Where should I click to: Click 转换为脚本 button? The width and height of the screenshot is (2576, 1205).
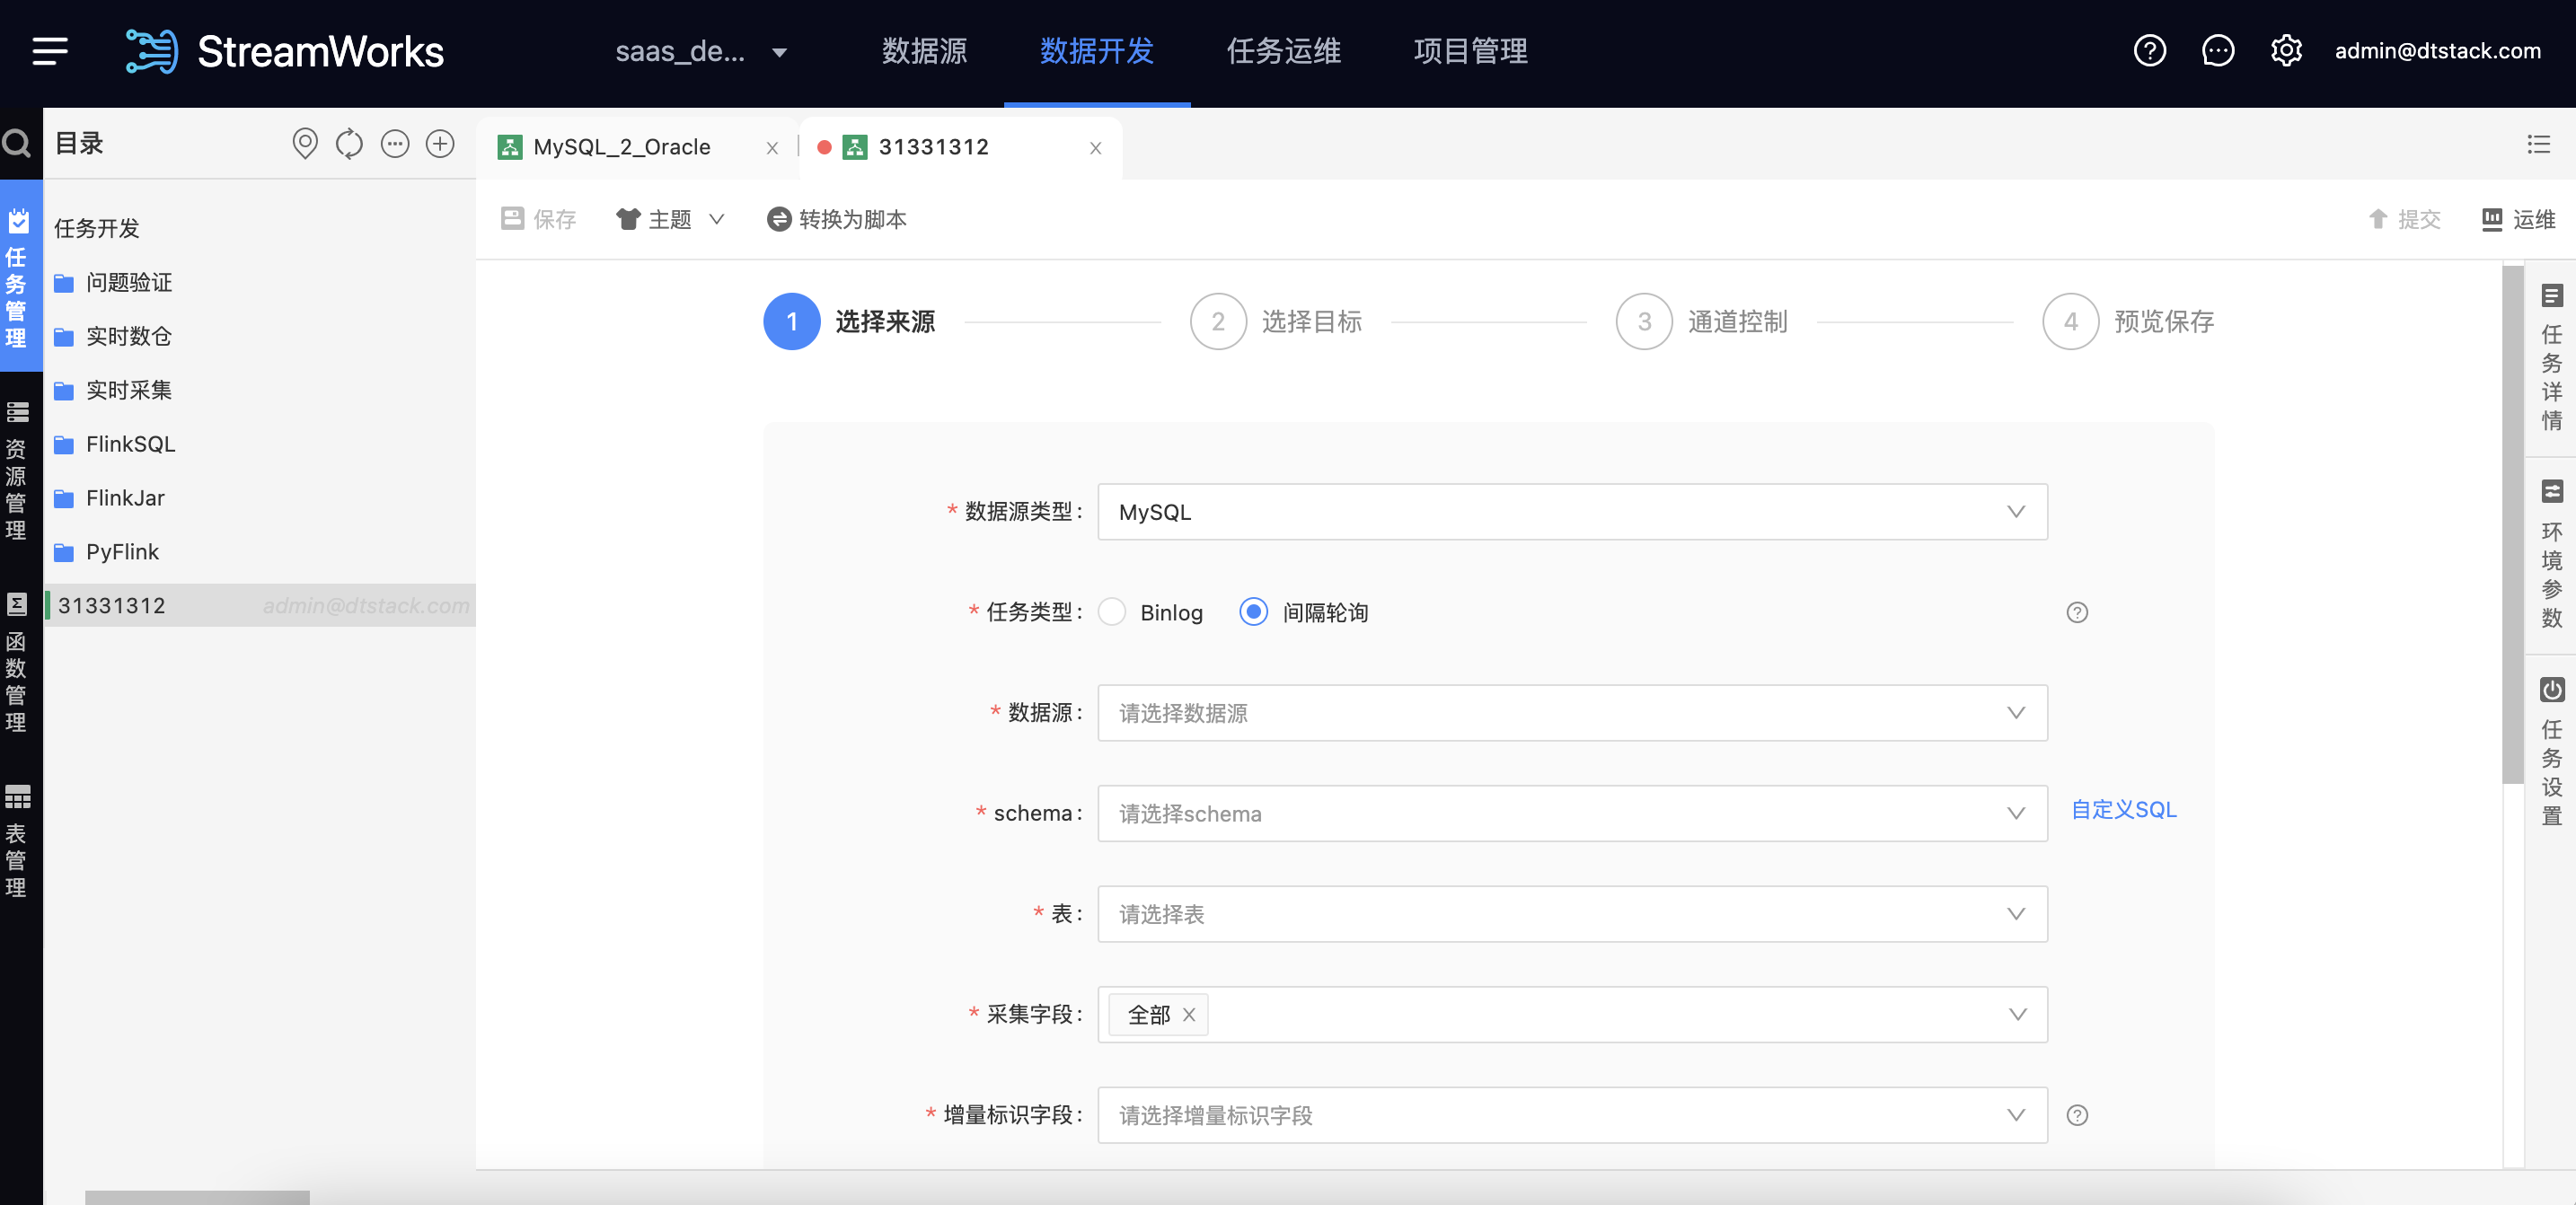click(x=837, y=219)
